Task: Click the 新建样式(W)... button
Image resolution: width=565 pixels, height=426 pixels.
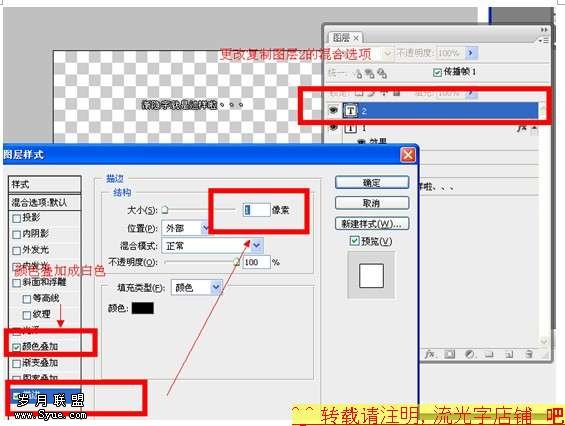Action: [x=372, y=224]
